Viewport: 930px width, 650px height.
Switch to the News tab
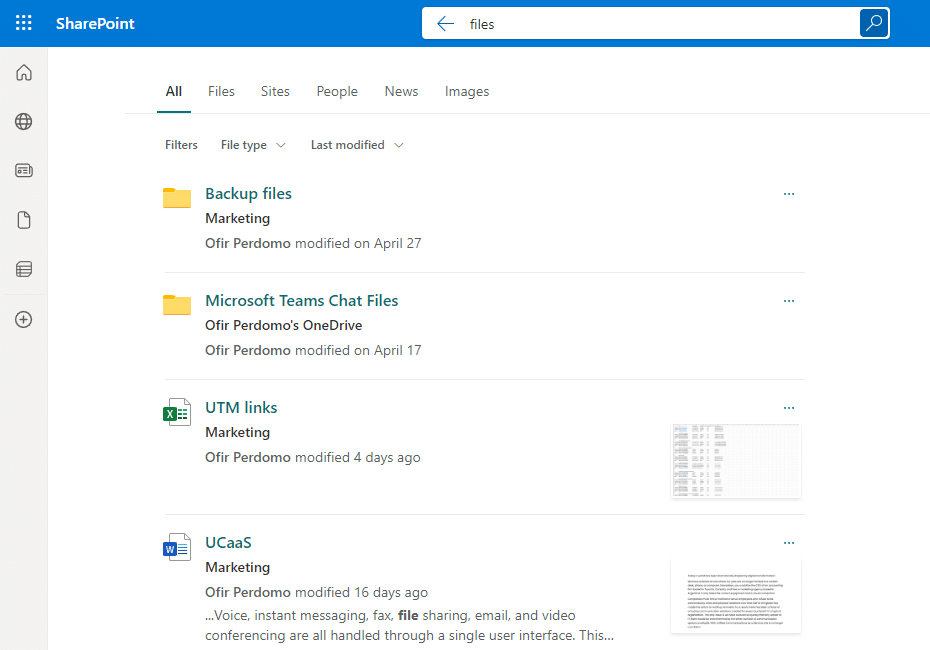402,91
